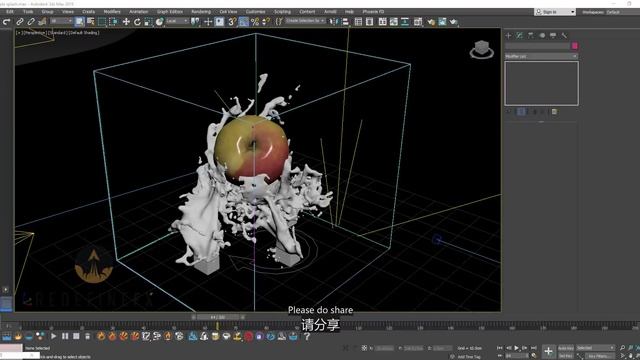The image size is (640, 360).
Task: Switch to the Utilities command panel
Action: pos(564,36)
